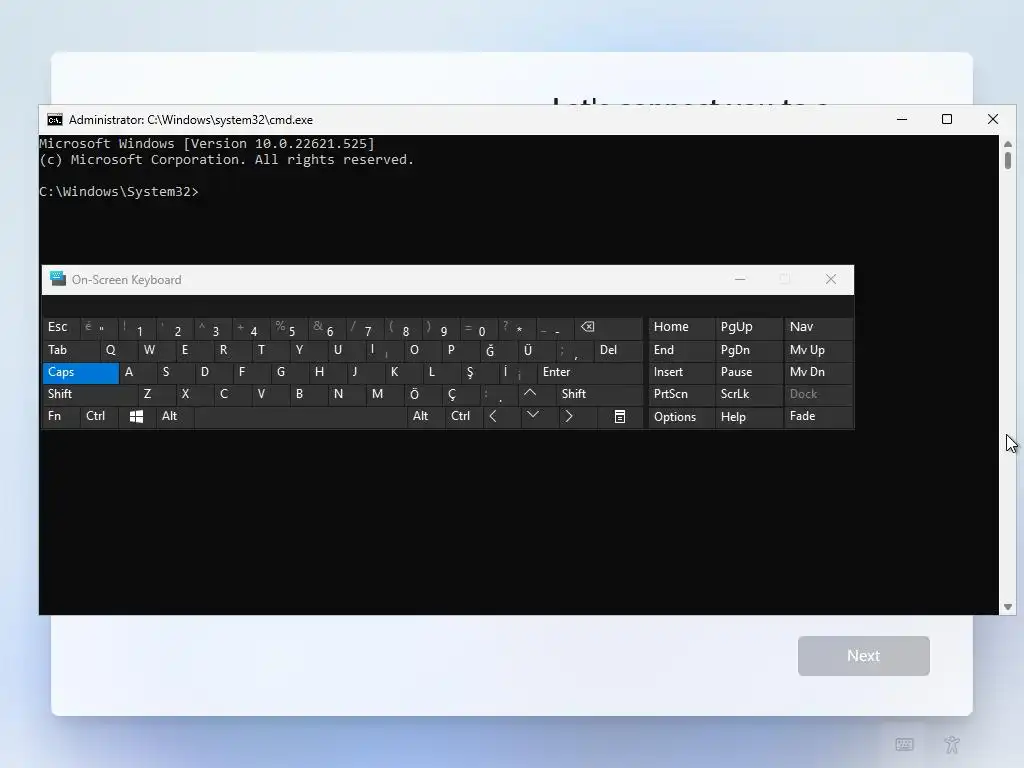Tap the Backspace key on On-Screen Keyboard
The width and height of the screenshot is (1024, 768).
coord(608,328)
